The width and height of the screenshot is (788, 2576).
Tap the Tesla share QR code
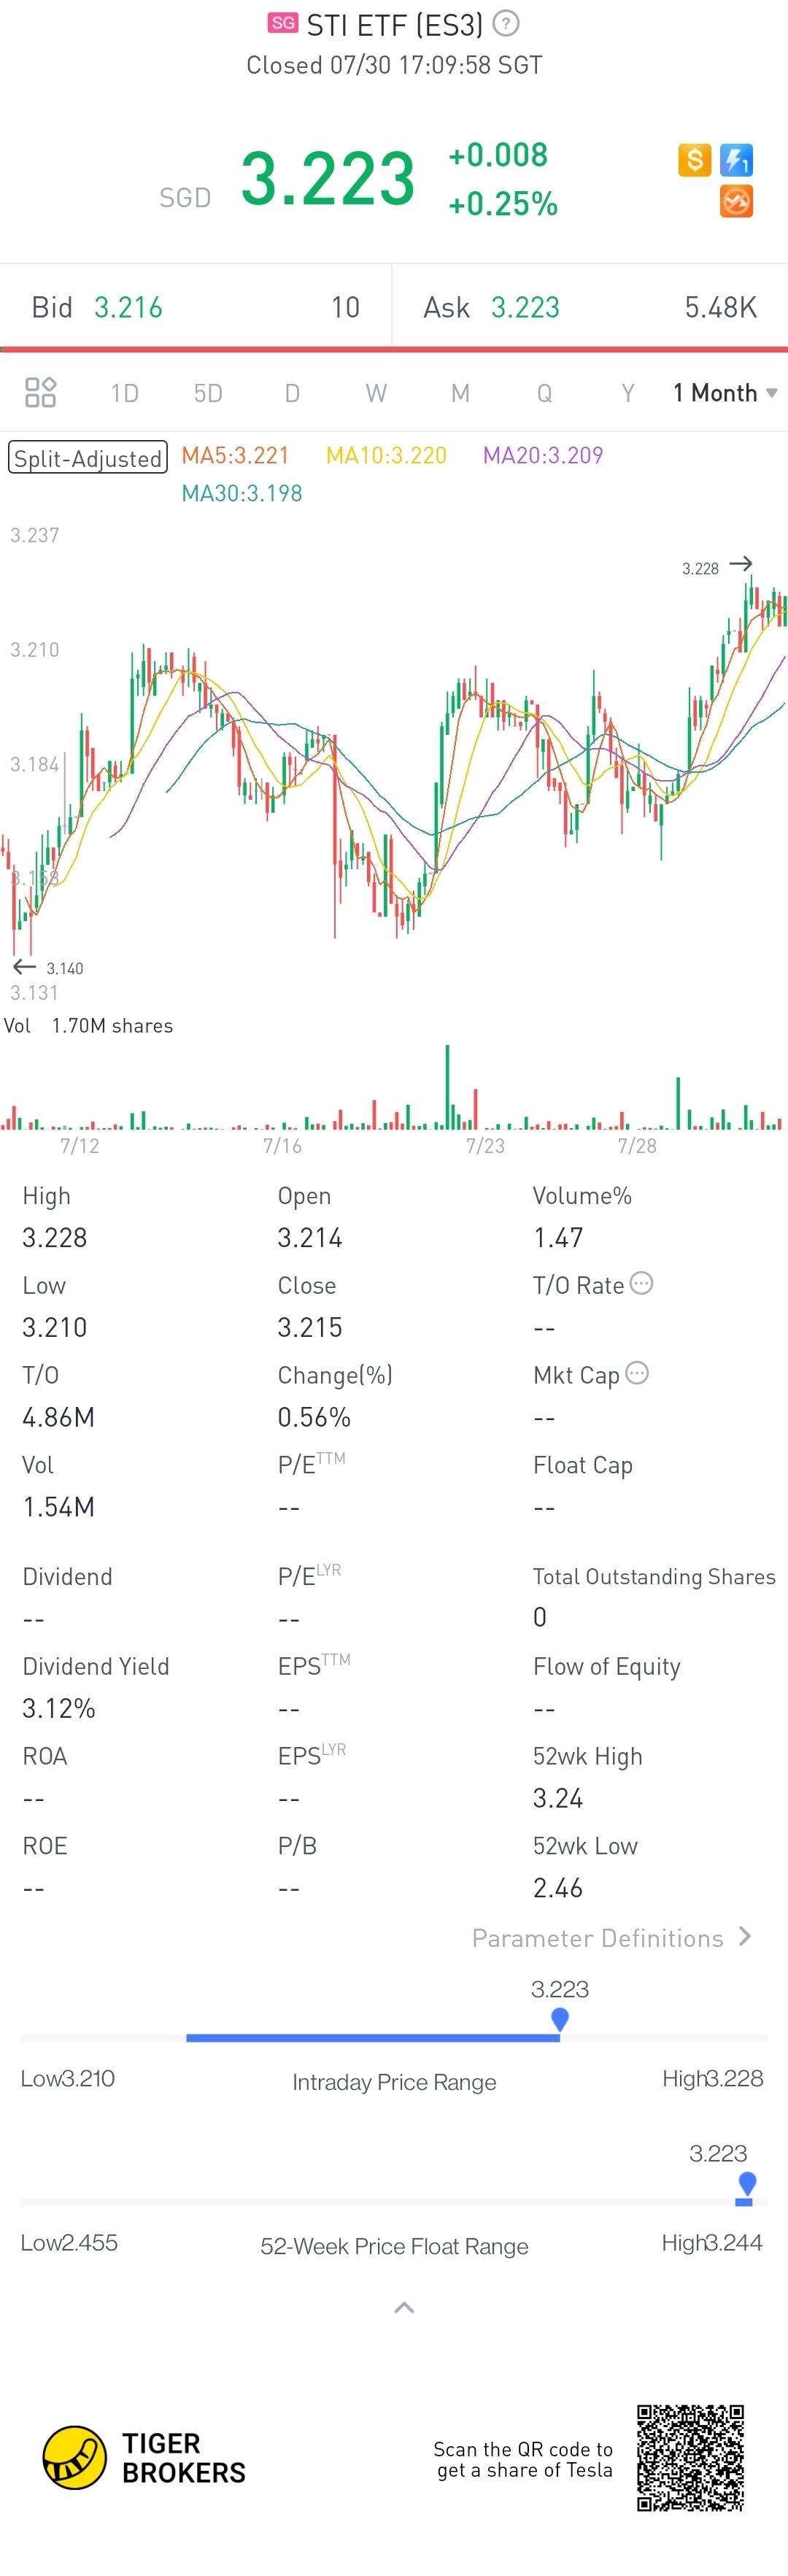691,2458
